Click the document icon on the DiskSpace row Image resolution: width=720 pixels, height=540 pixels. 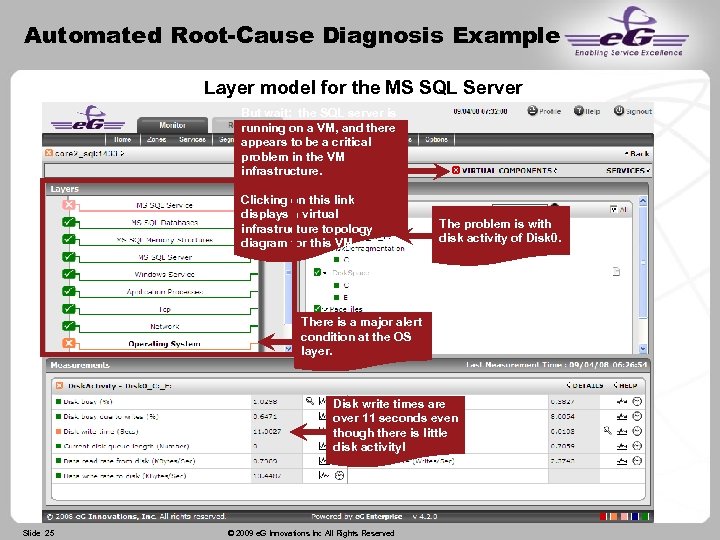point(616,271)
